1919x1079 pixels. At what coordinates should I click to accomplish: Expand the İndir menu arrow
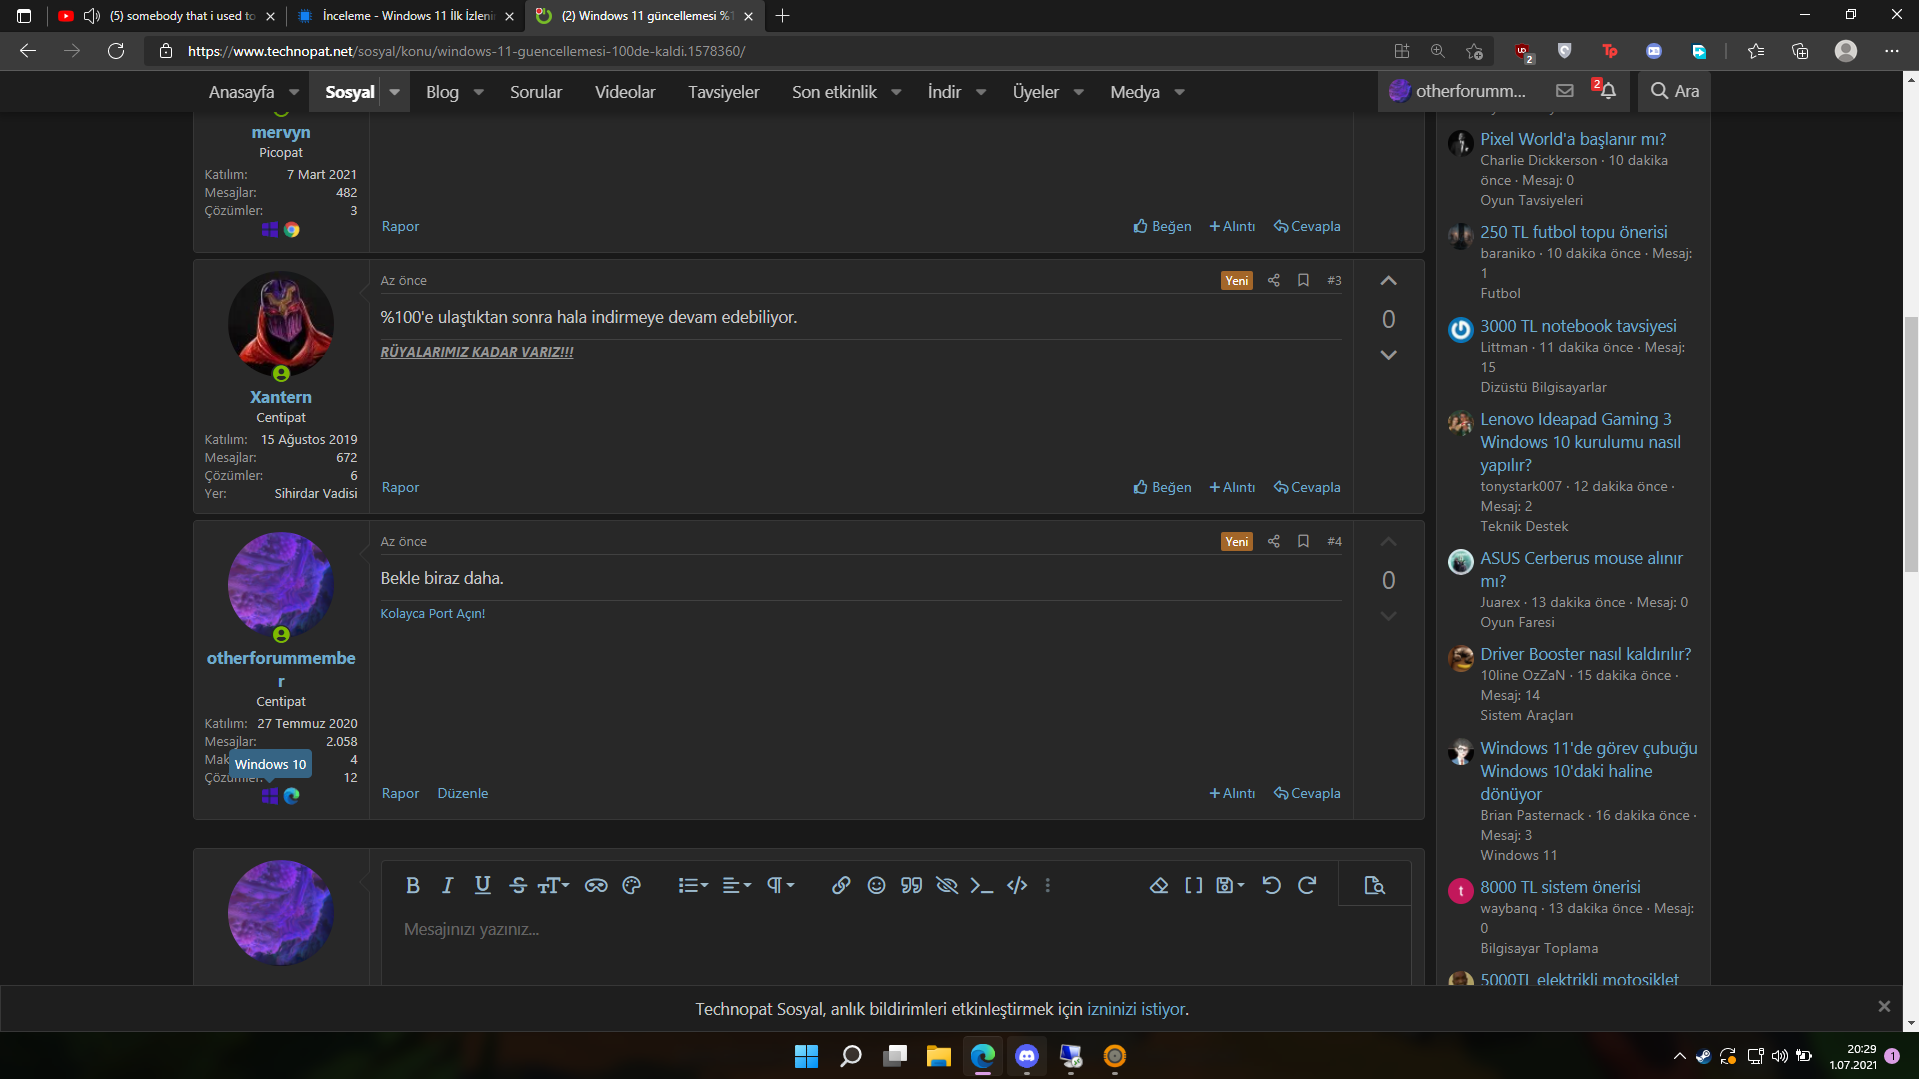981,92
